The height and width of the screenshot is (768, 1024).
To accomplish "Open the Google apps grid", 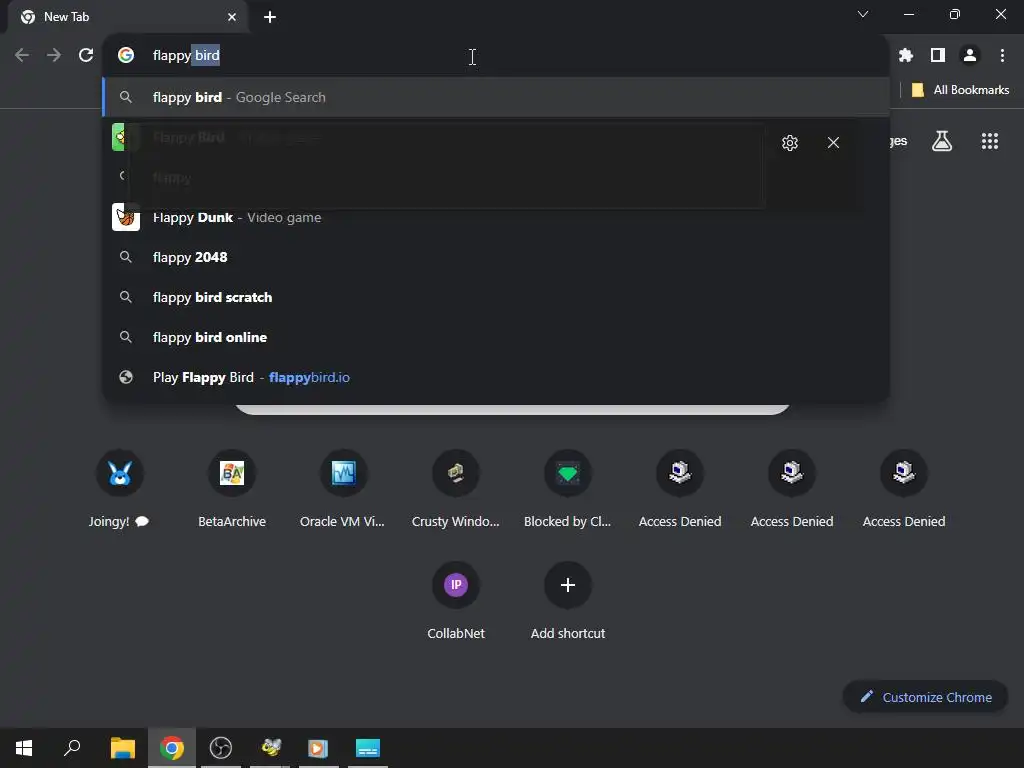I will [x=989, y=141].
